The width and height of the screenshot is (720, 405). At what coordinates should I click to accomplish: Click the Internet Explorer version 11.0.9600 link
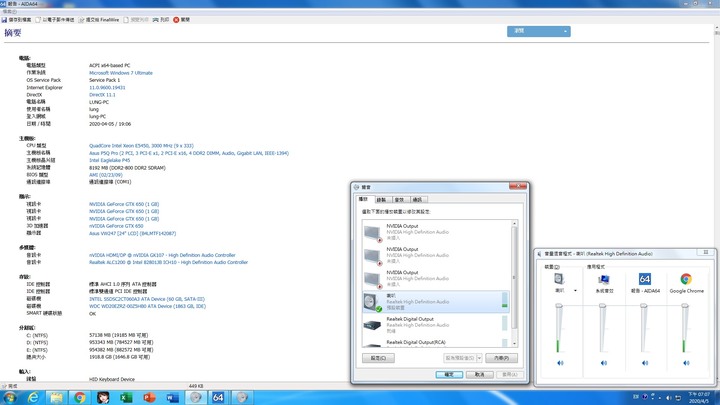[x=107, y=87]
